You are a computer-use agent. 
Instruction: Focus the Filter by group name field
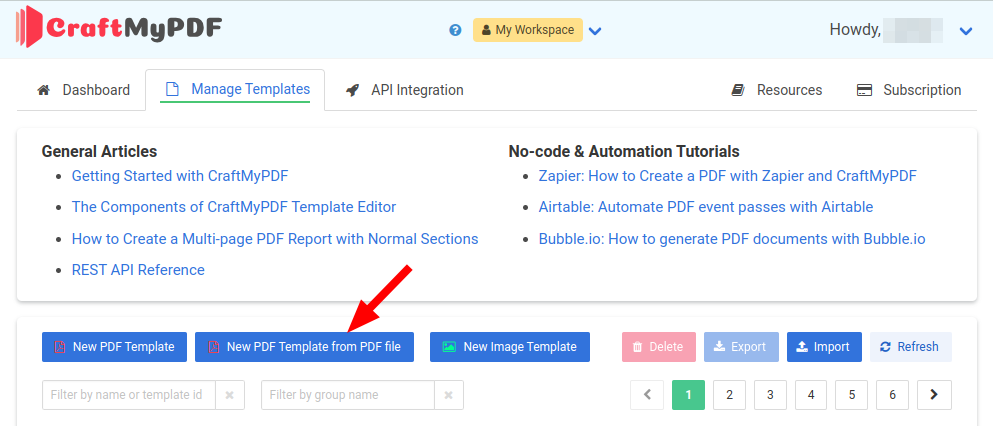[348, 395]
